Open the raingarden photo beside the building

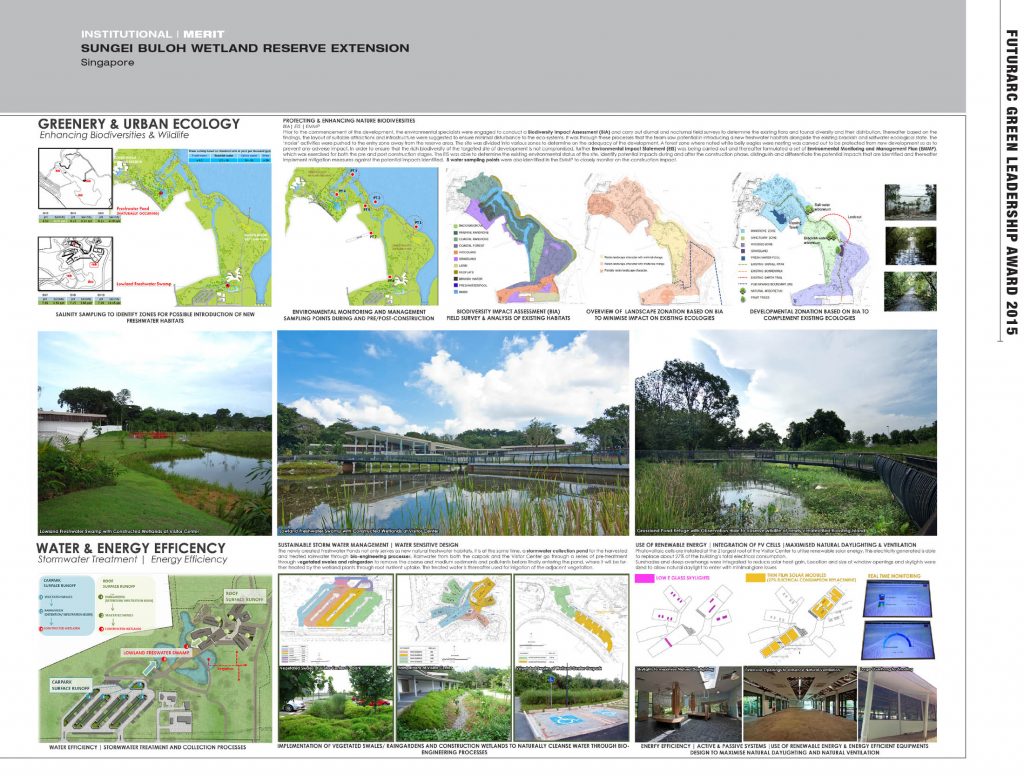click(454, 703)
